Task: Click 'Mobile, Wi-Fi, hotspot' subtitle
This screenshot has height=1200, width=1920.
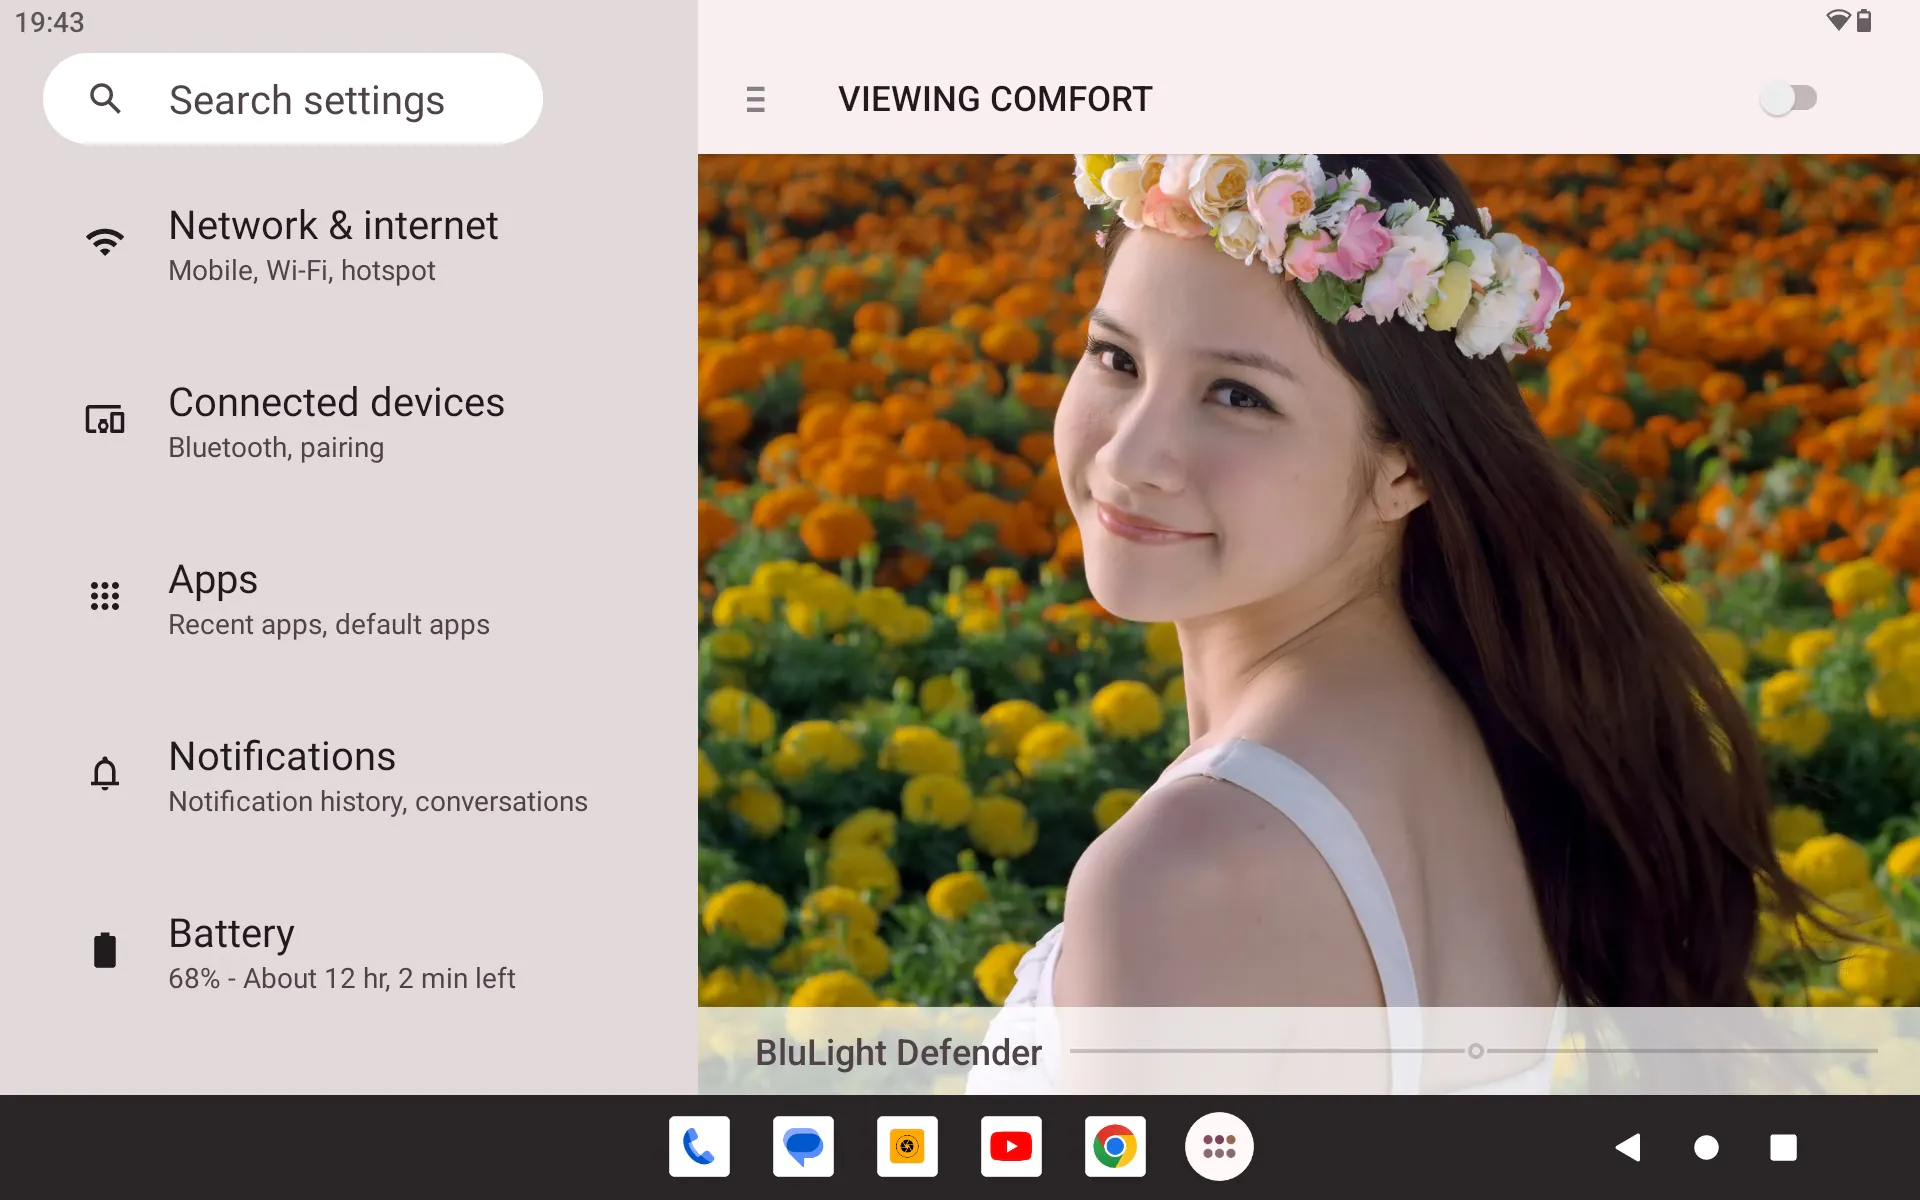Action: coord(302,271)
